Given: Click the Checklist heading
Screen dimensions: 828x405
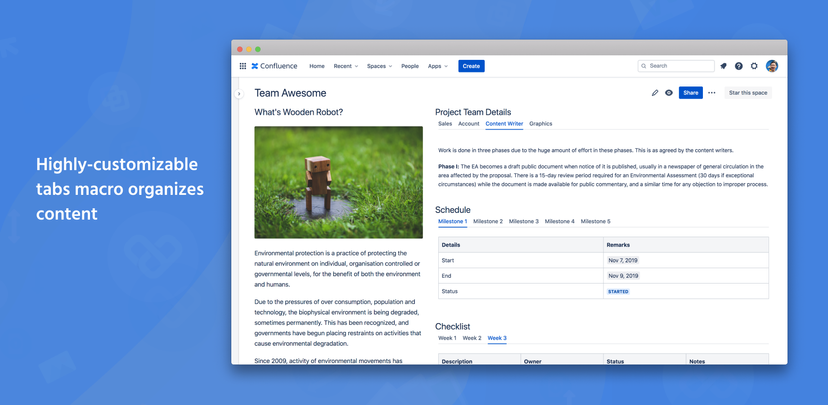Looking at the screenshot, I should click(453, 326).
